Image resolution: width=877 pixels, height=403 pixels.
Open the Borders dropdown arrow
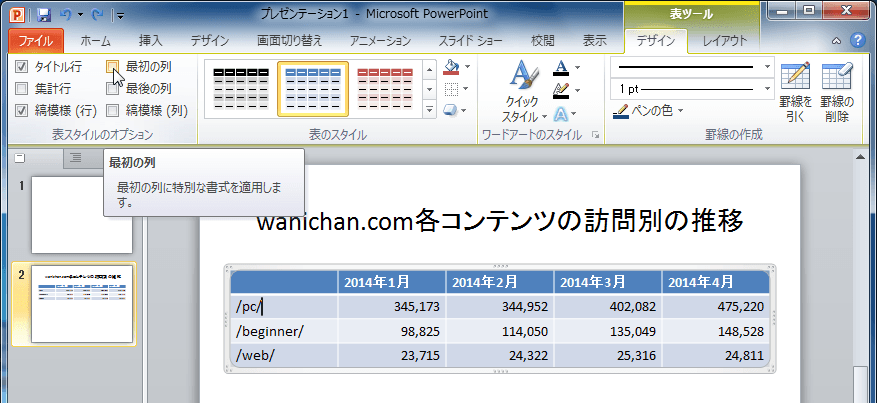click(466, 89)
